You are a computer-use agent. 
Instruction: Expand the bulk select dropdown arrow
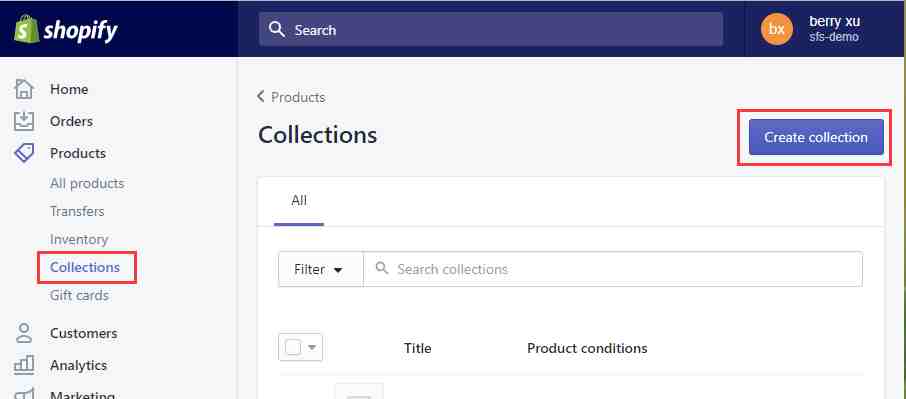[x=312, y=348]
